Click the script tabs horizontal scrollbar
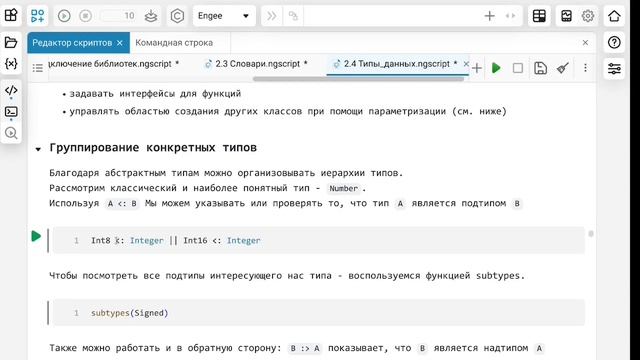Viewport: 640px width, 360px height. (358, 79)
